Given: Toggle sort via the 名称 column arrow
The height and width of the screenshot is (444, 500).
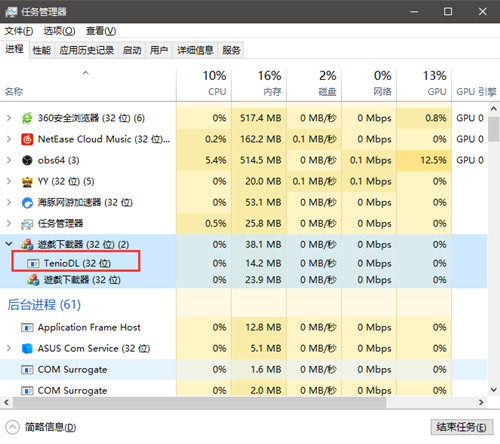Looking at the screenshot, I should (86, 73).
